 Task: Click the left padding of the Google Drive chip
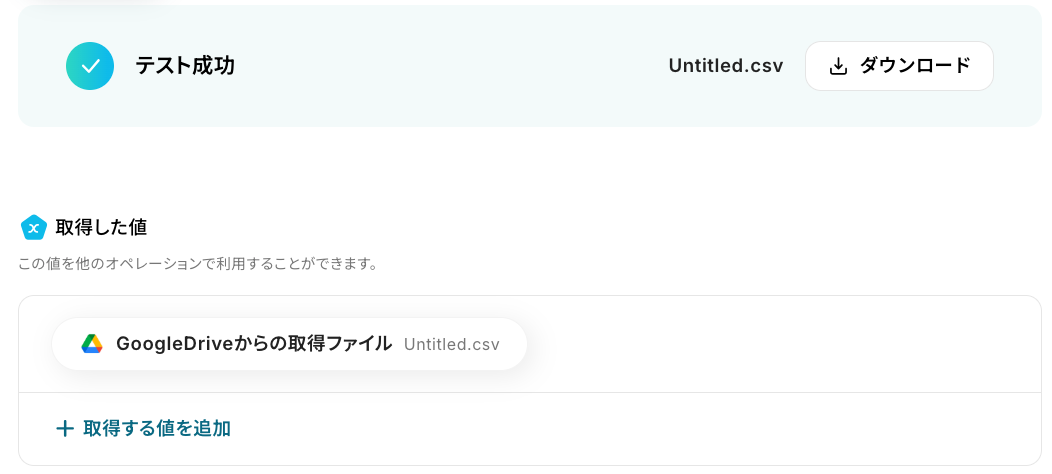click(x=65, y=344)
